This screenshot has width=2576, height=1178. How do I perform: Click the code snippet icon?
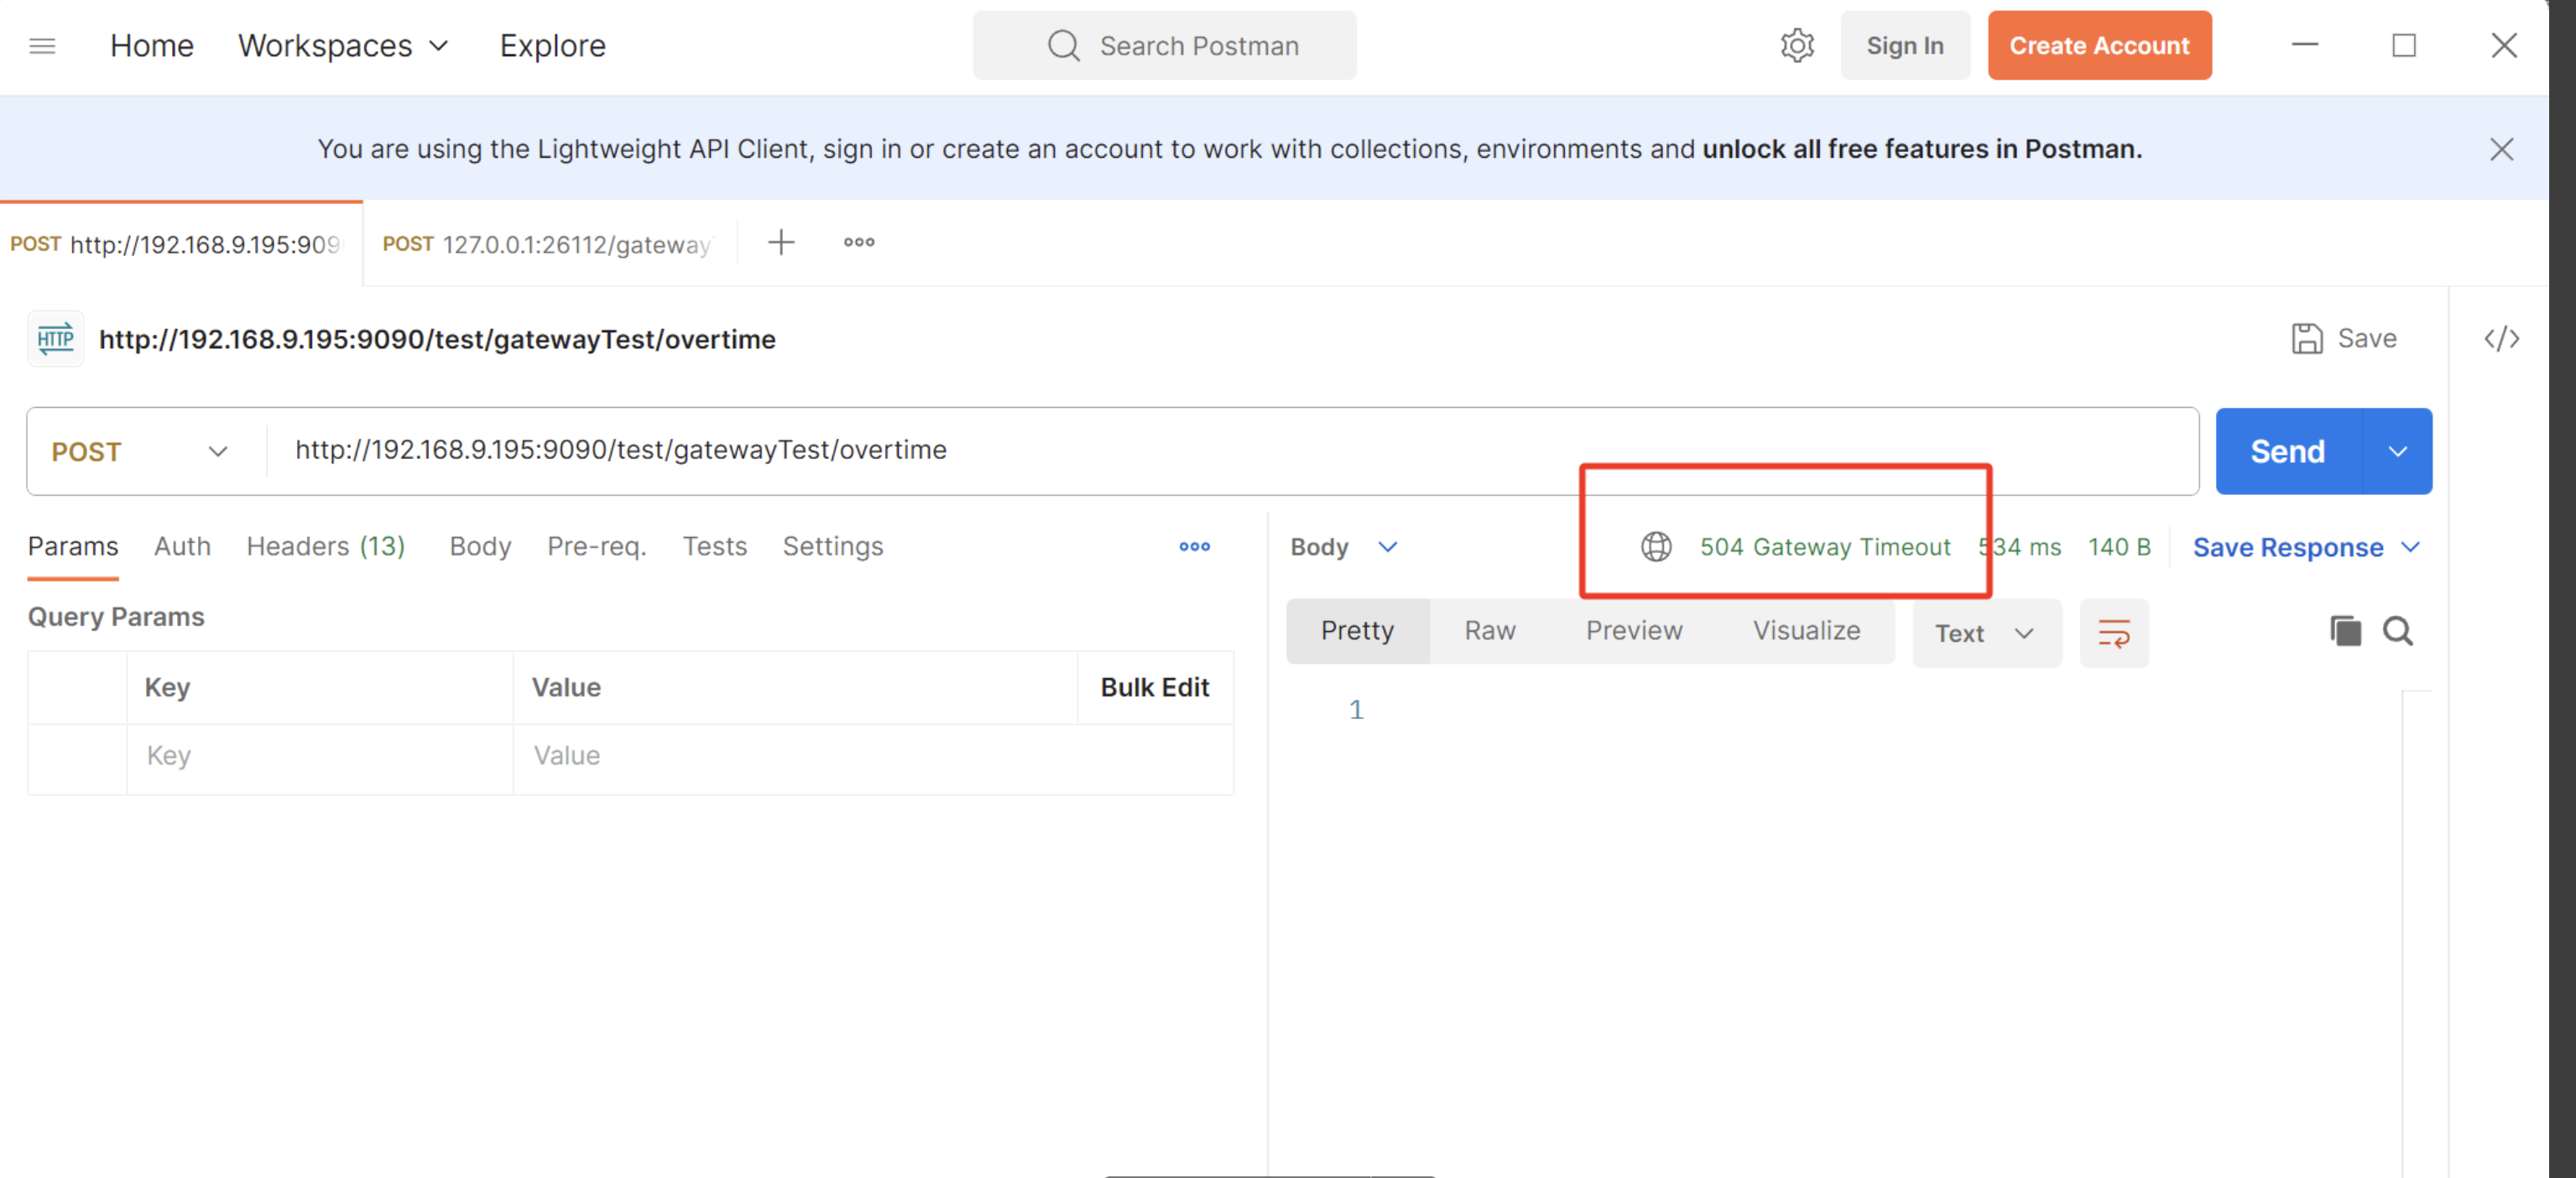click(x=2501, y=339)
